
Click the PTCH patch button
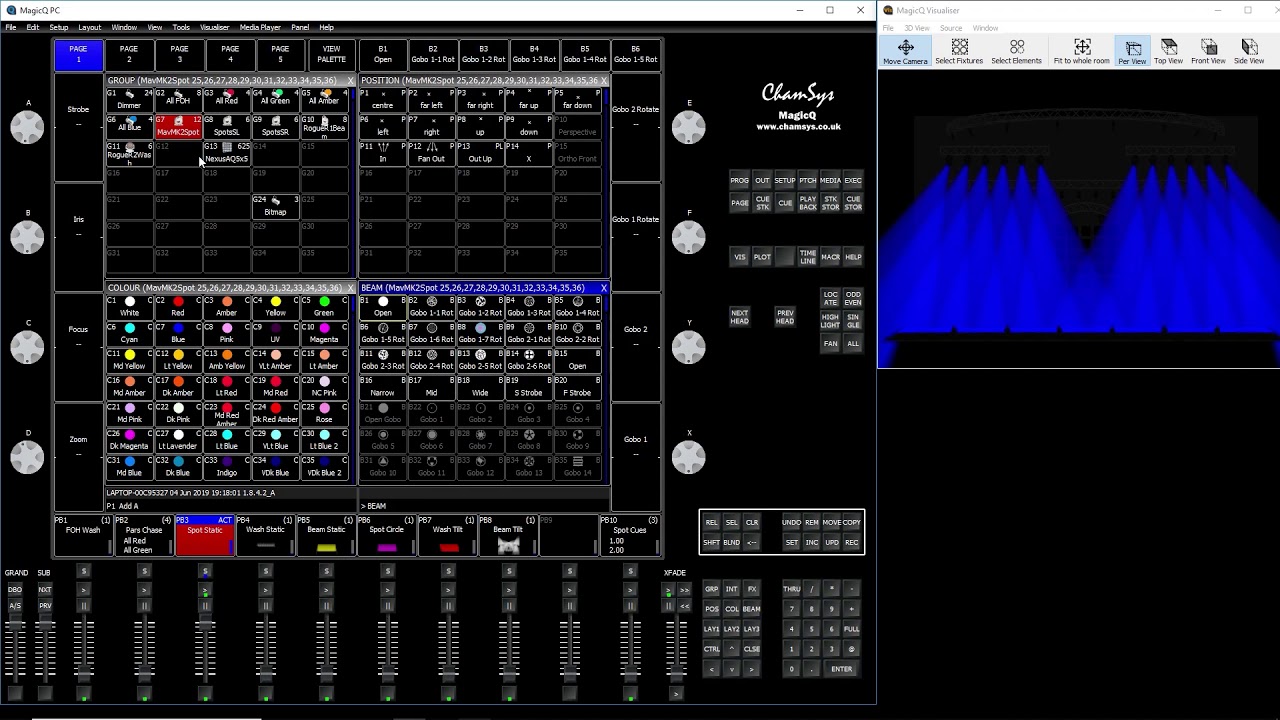(807, 181)
